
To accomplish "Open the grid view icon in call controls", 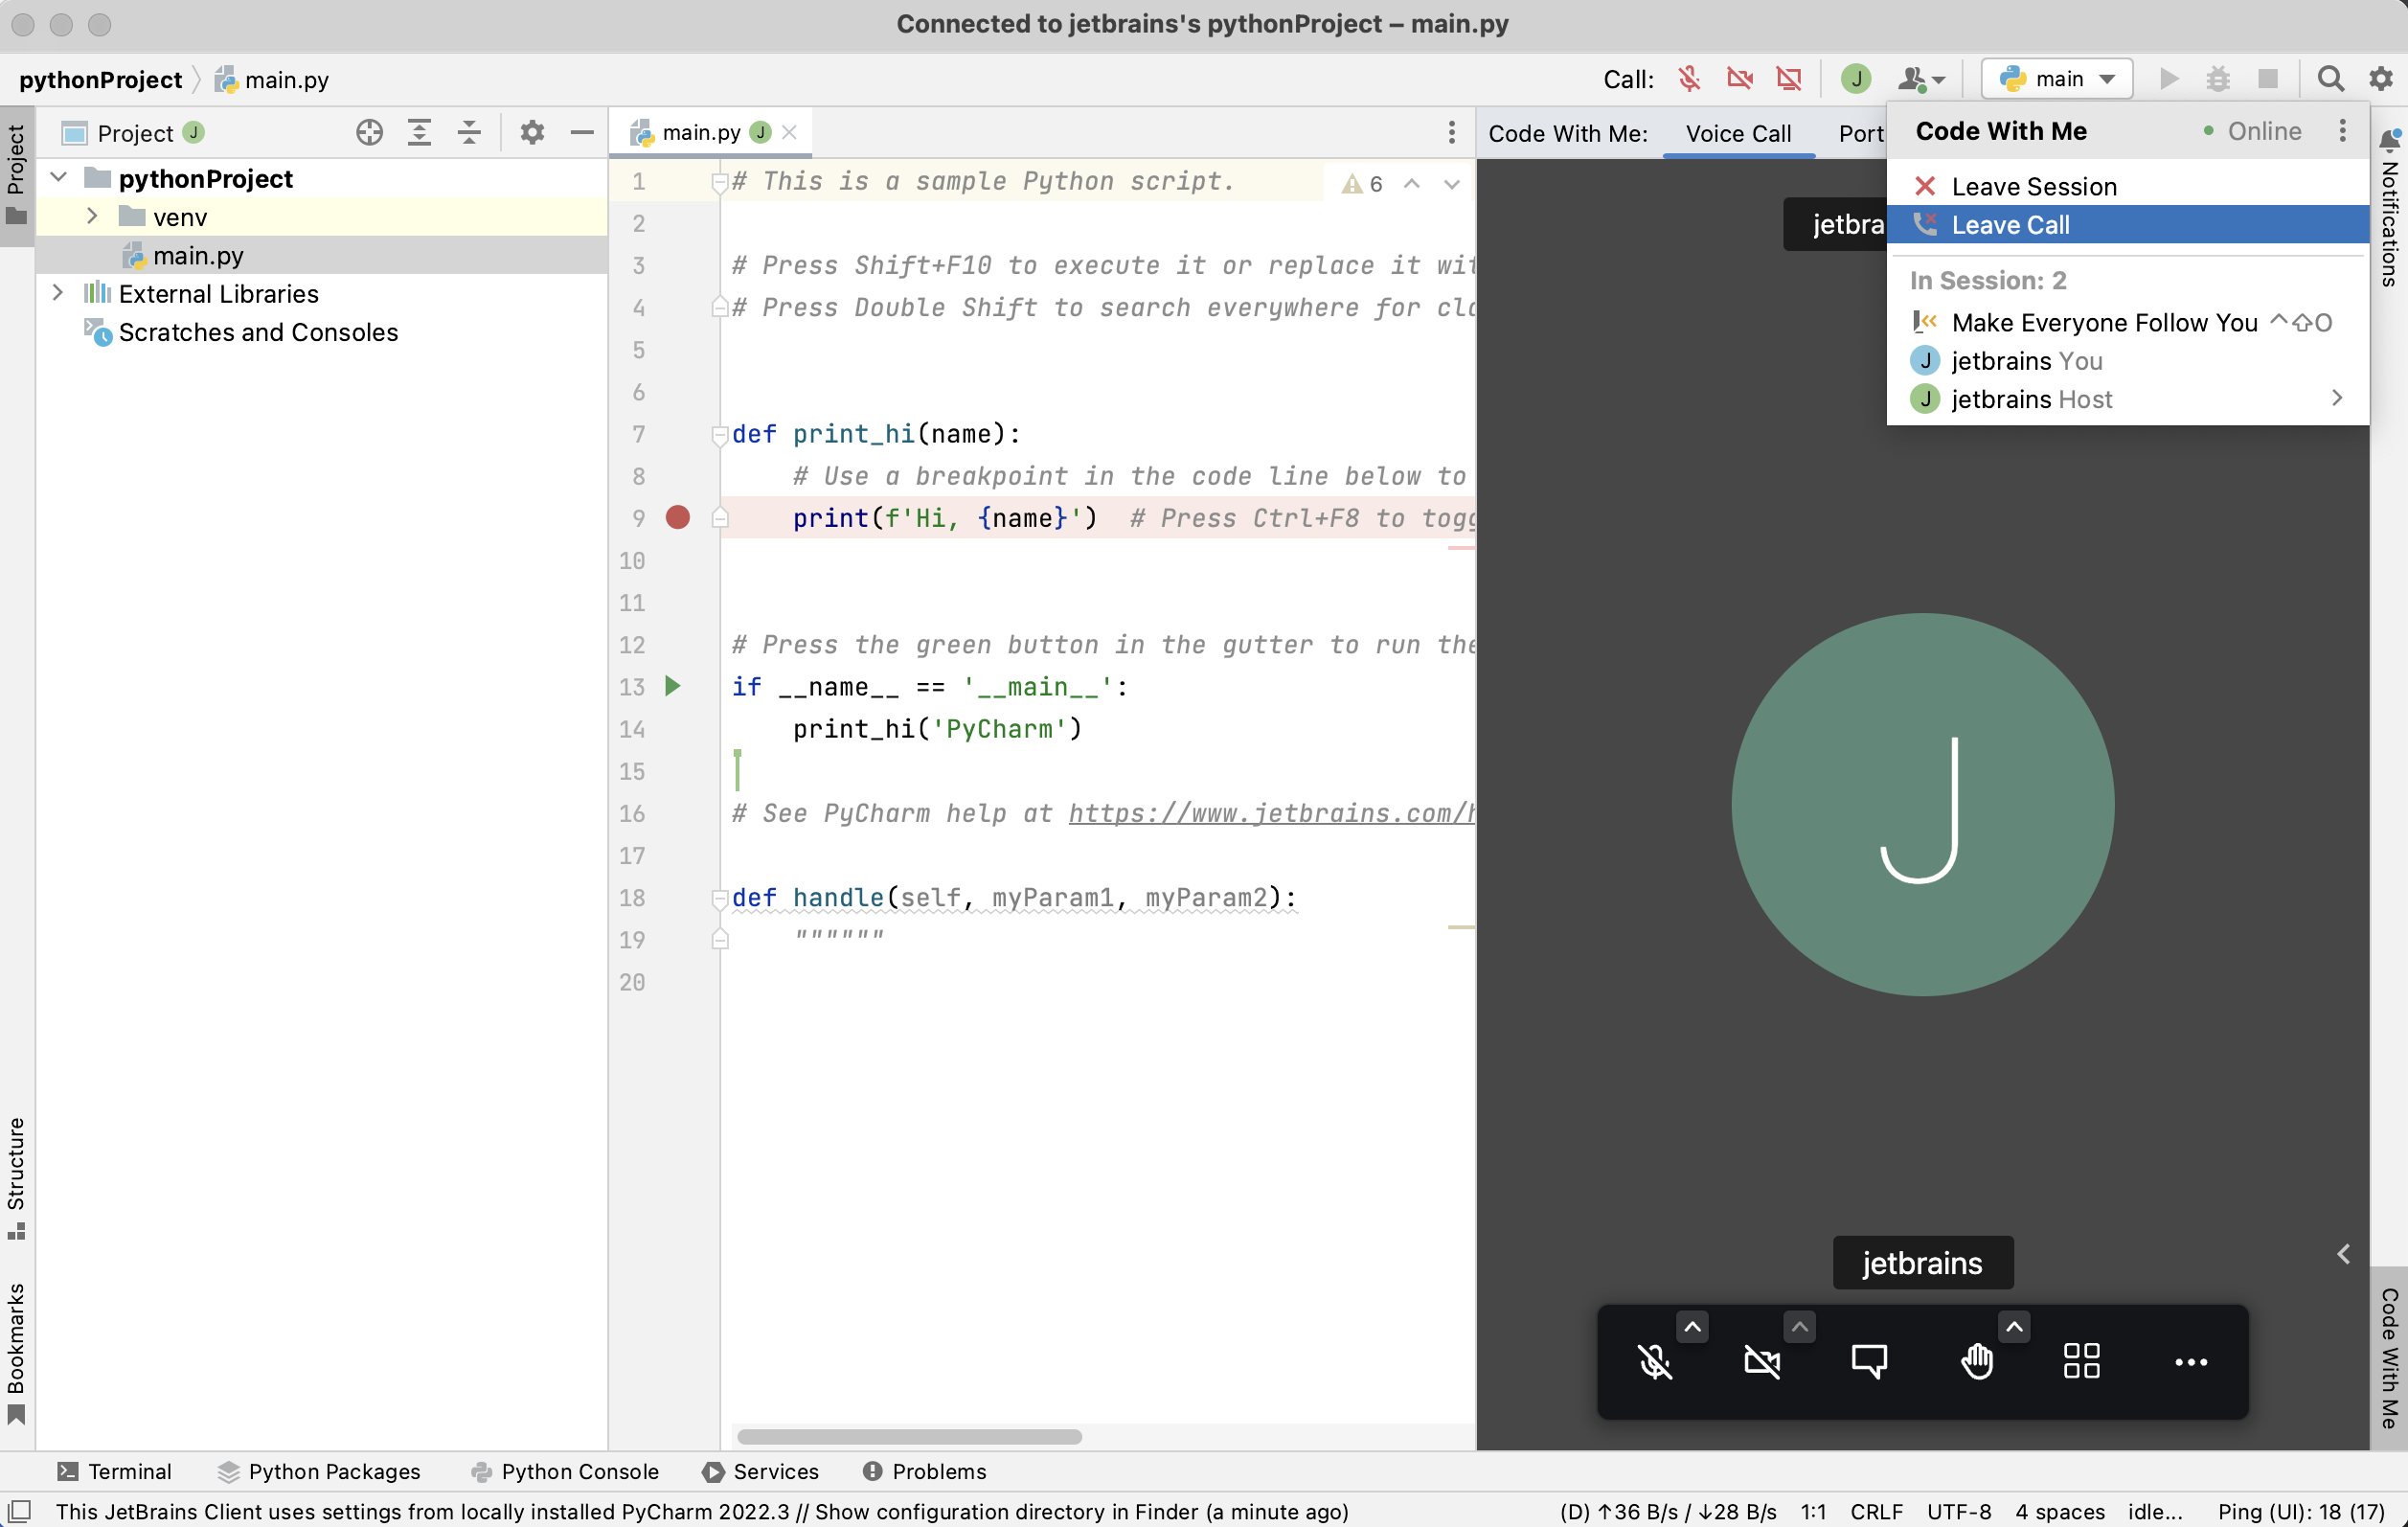I will click(2084, 1362).
